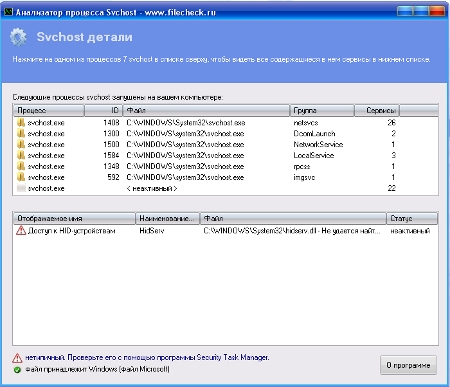Click icon of svchost.exe process 1300
The image size is (450, 387).
[21, 134]
